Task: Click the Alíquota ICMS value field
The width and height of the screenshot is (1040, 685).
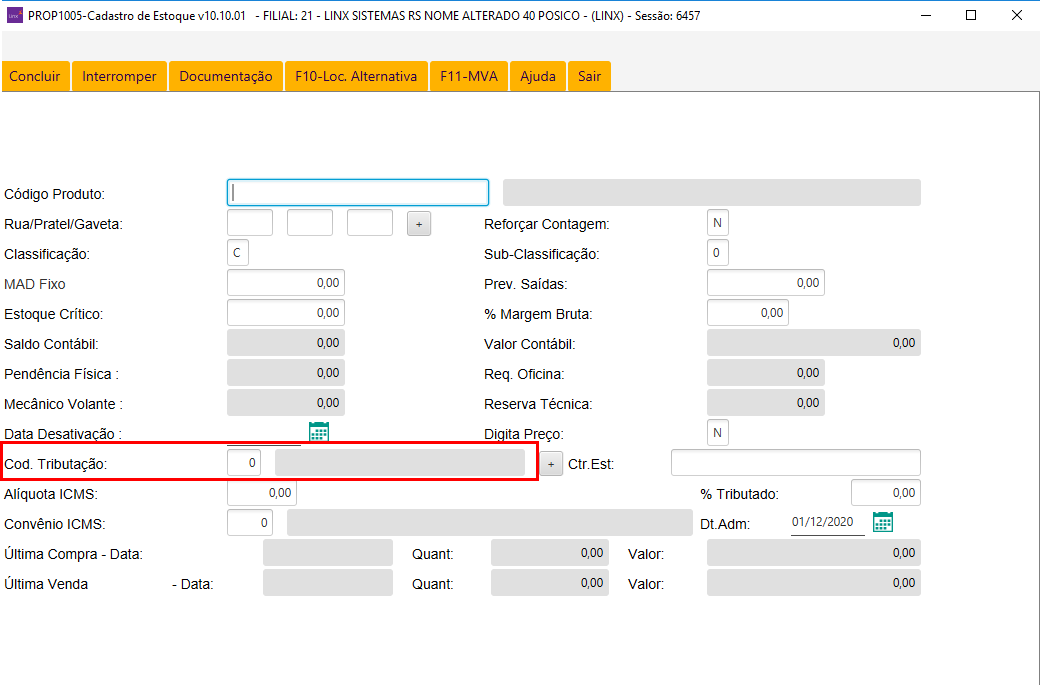Action: [x=262, y=493]
